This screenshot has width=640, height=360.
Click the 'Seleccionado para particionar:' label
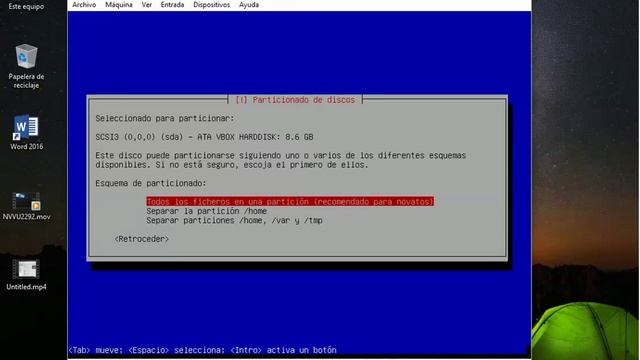point(165,118)
